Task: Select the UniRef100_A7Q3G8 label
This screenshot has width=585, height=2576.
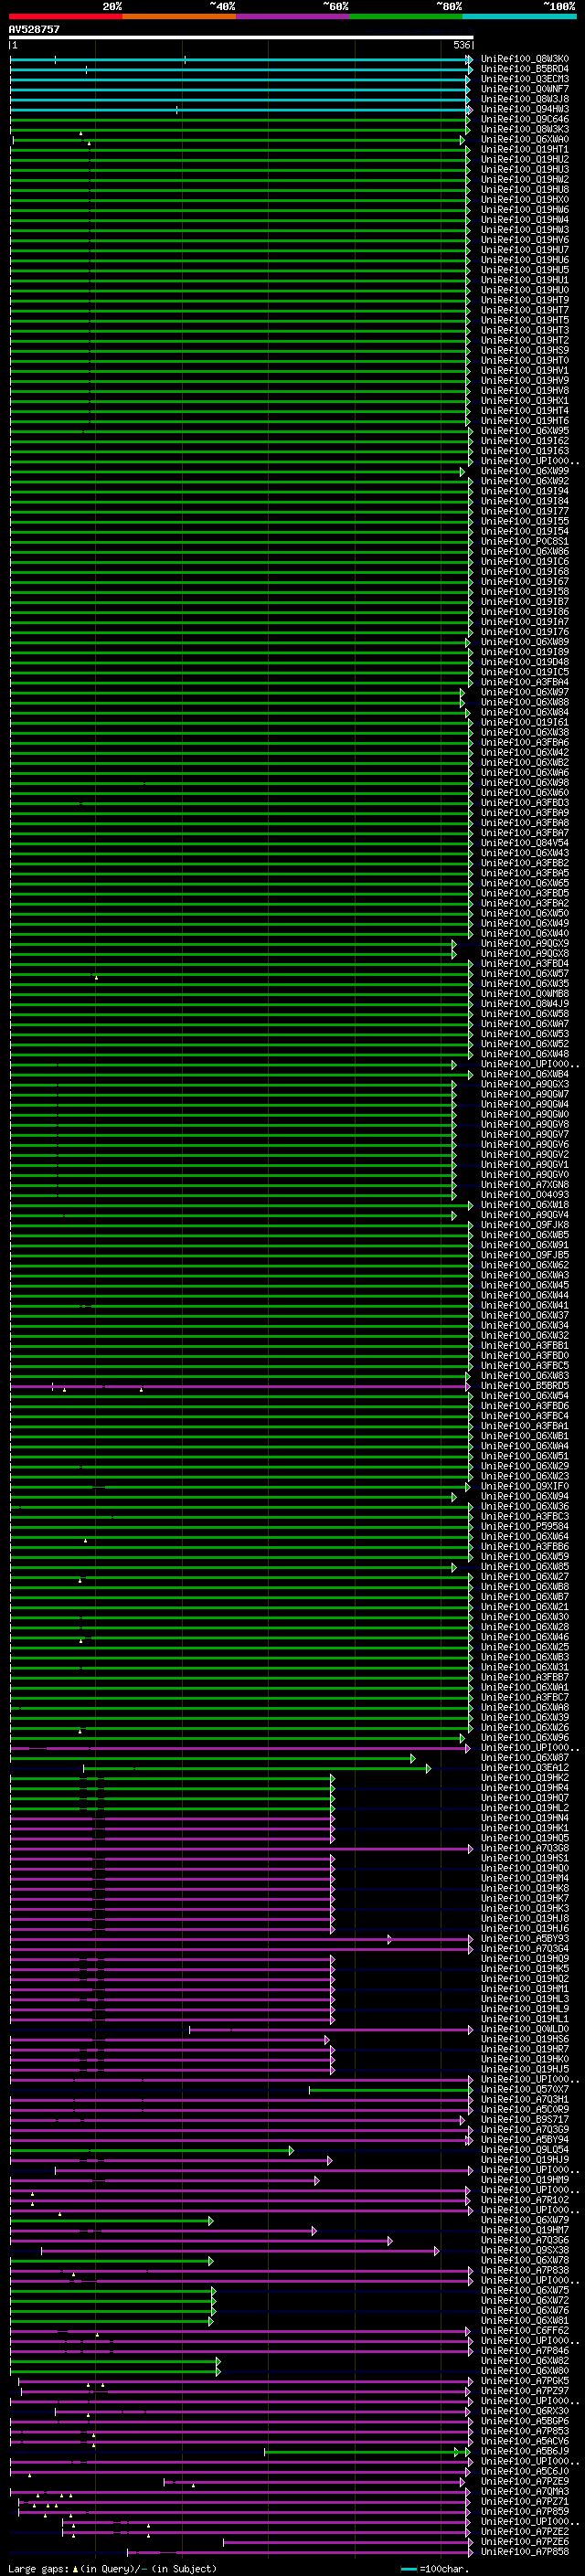Action: pos(525,1849)
